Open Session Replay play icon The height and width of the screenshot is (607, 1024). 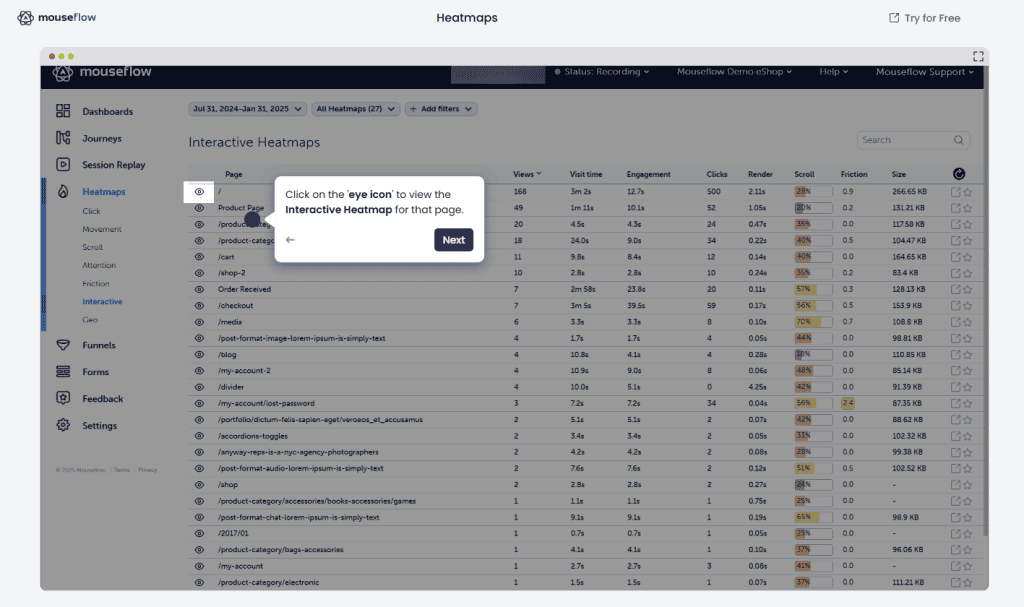click(x=63, y=165)
